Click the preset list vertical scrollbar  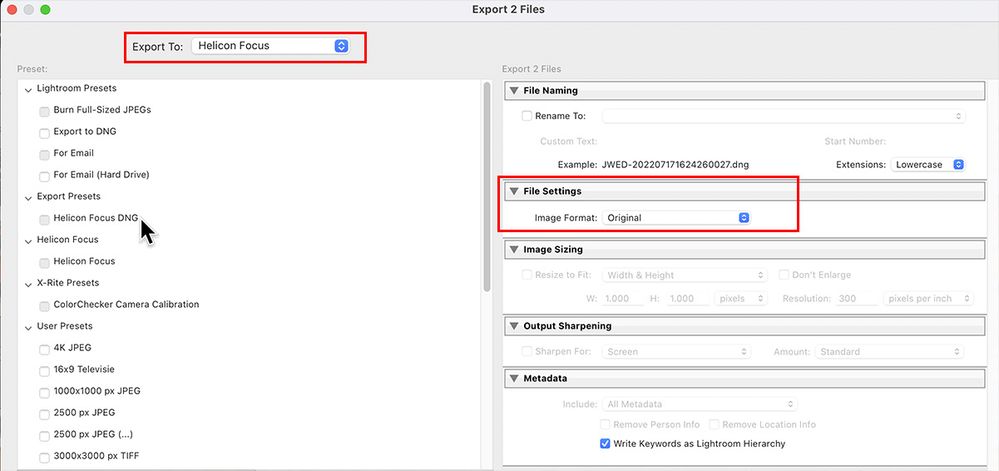487,190
